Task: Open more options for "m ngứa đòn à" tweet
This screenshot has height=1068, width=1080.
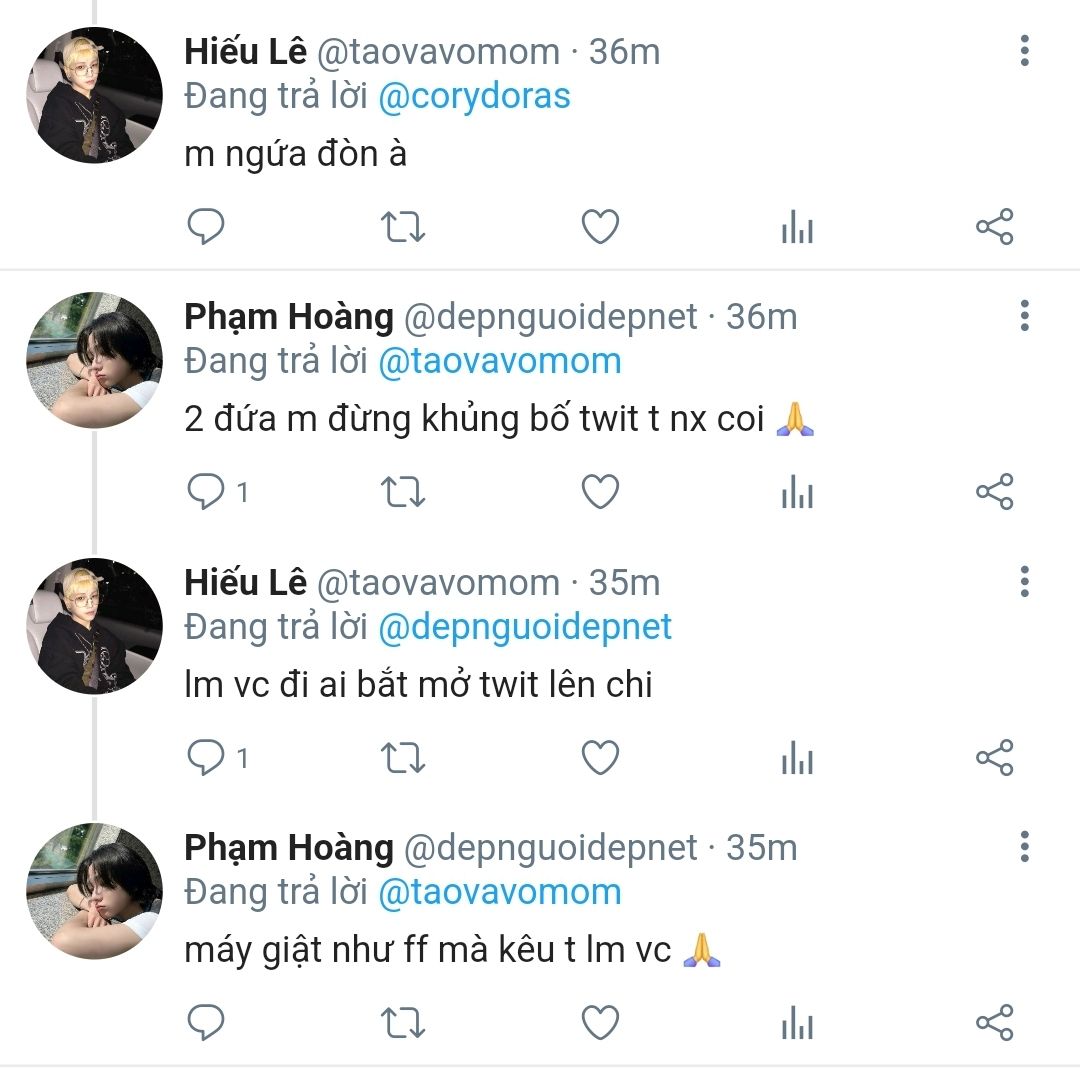Action: [x=1024, y=50]
